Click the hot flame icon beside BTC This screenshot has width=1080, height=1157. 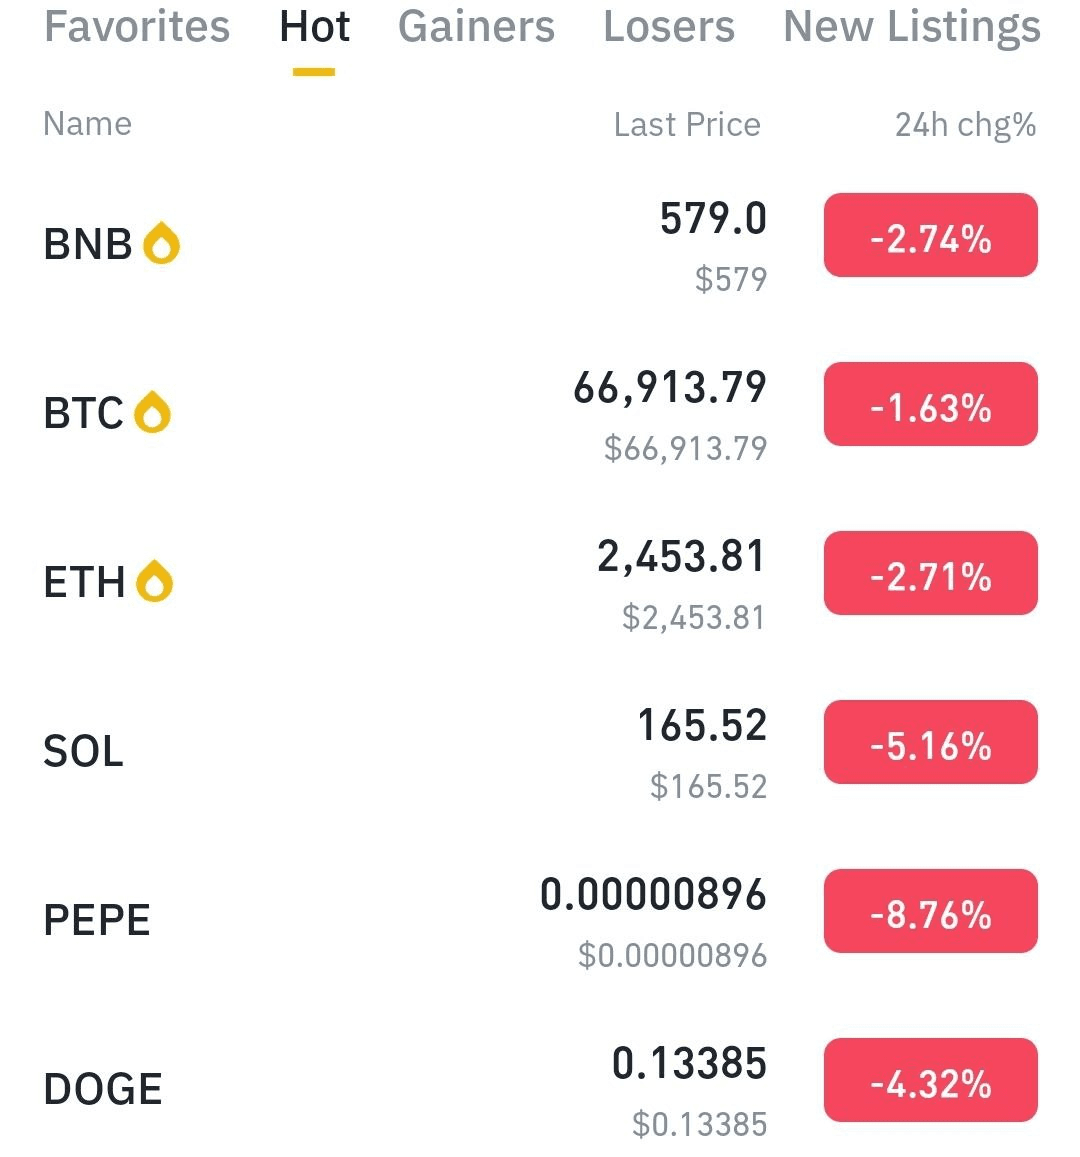click(x=152, y=412)
